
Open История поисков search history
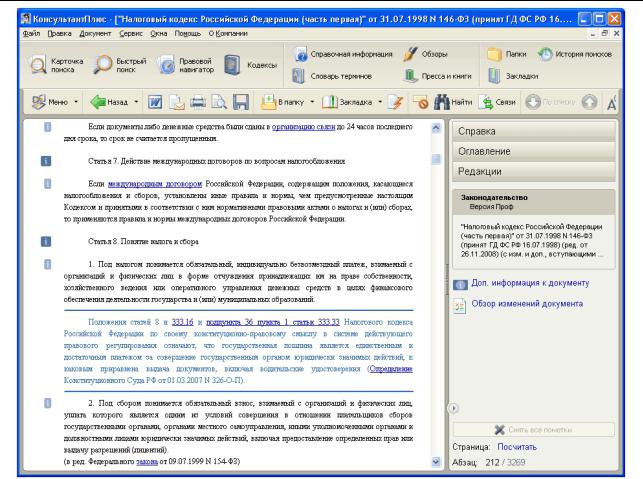tap(575, 54)
